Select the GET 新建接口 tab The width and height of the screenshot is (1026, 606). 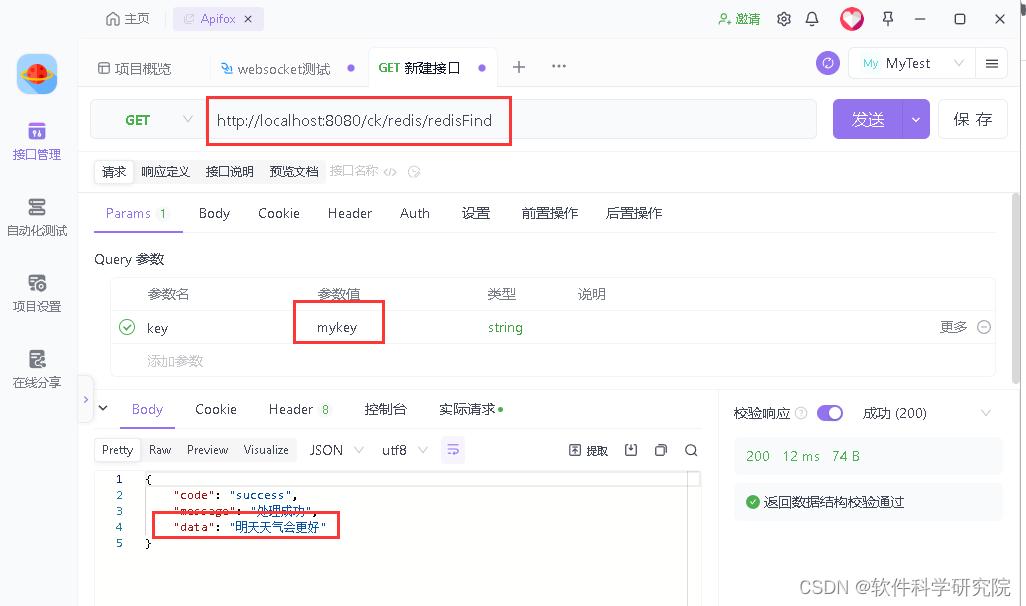click(x=419, y=68)
